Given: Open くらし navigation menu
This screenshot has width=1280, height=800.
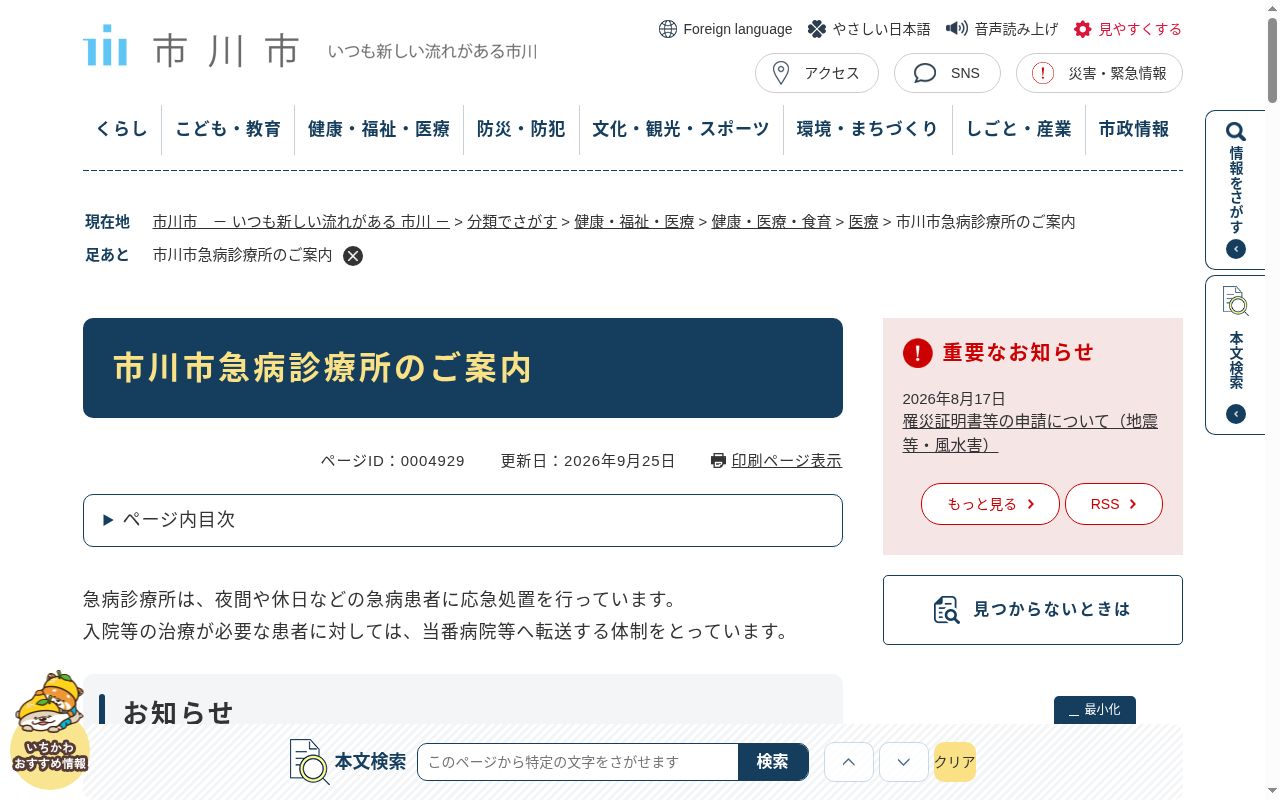Looking at the screenshot, I should 122,129.
